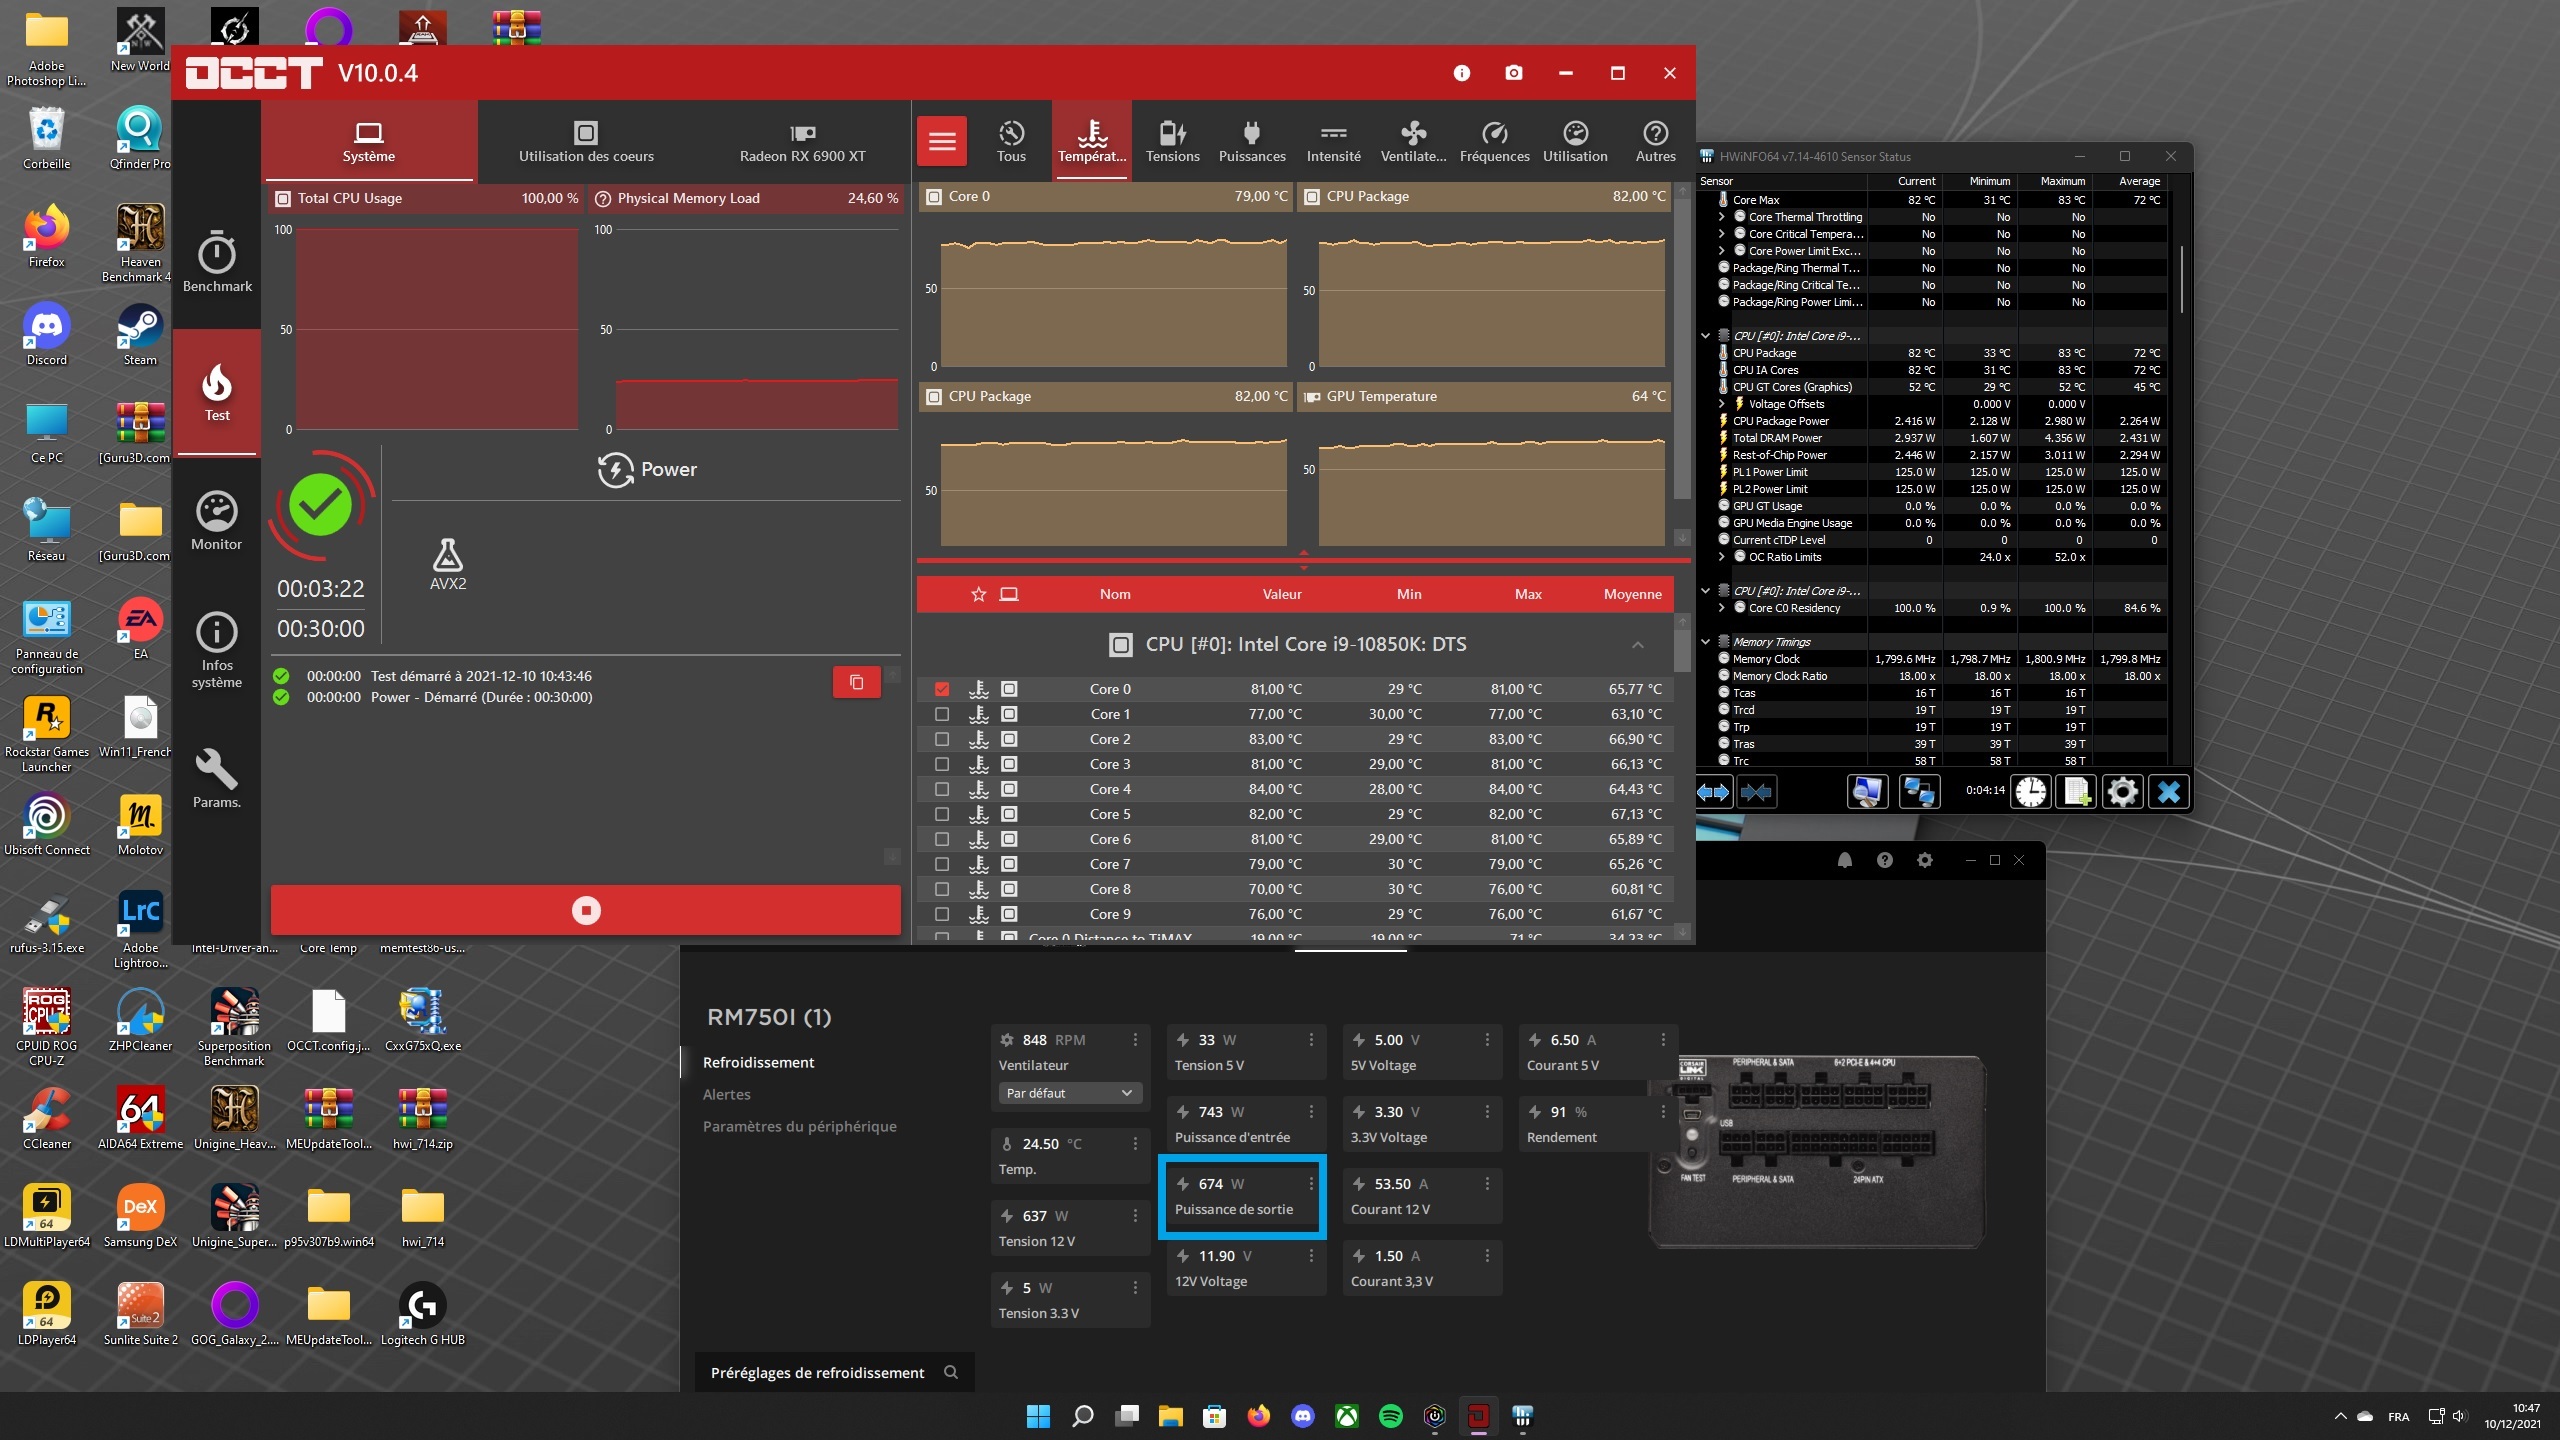This screenshot has height=1440, width=2560.
Task: Select the Tous sensor filter tab
Action: click(x=1011, y=142)
